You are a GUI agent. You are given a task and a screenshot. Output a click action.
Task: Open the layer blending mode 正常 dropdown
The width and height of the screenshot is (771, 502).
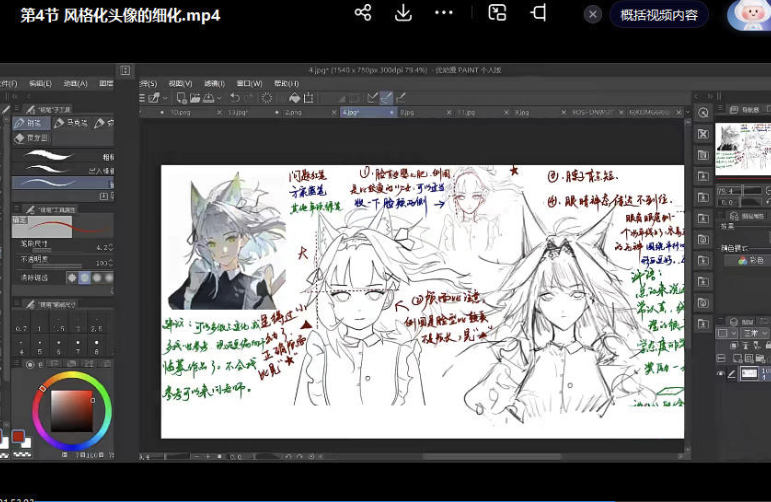(x=753, y=333)
